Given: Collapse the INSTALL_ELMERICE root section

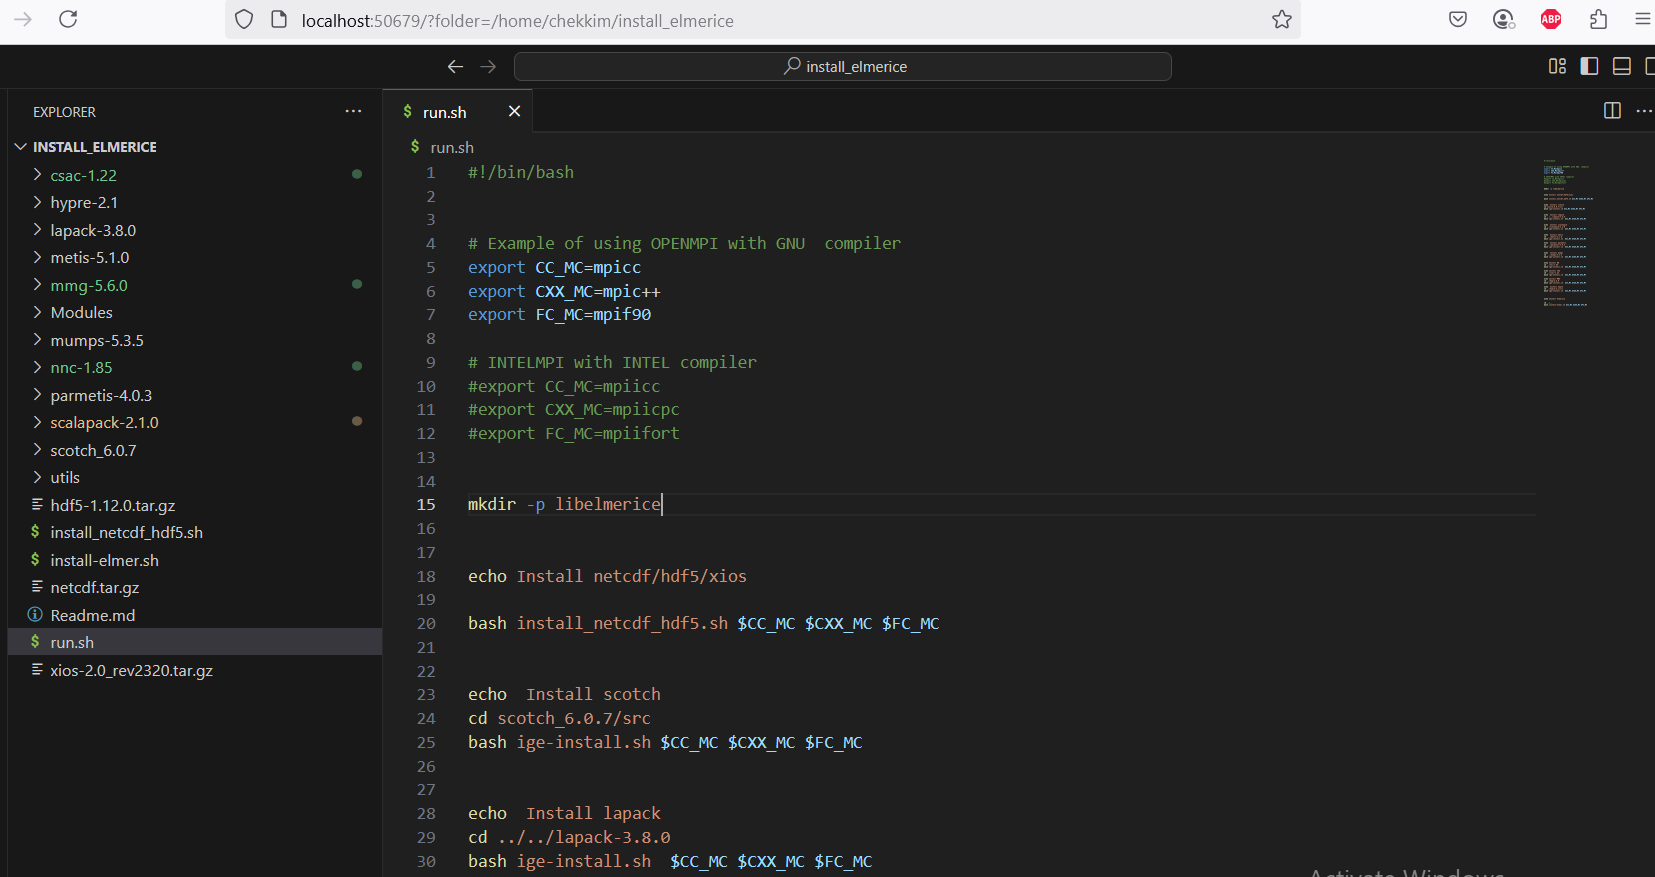Looking at the screenshot, I should [94, 147].
